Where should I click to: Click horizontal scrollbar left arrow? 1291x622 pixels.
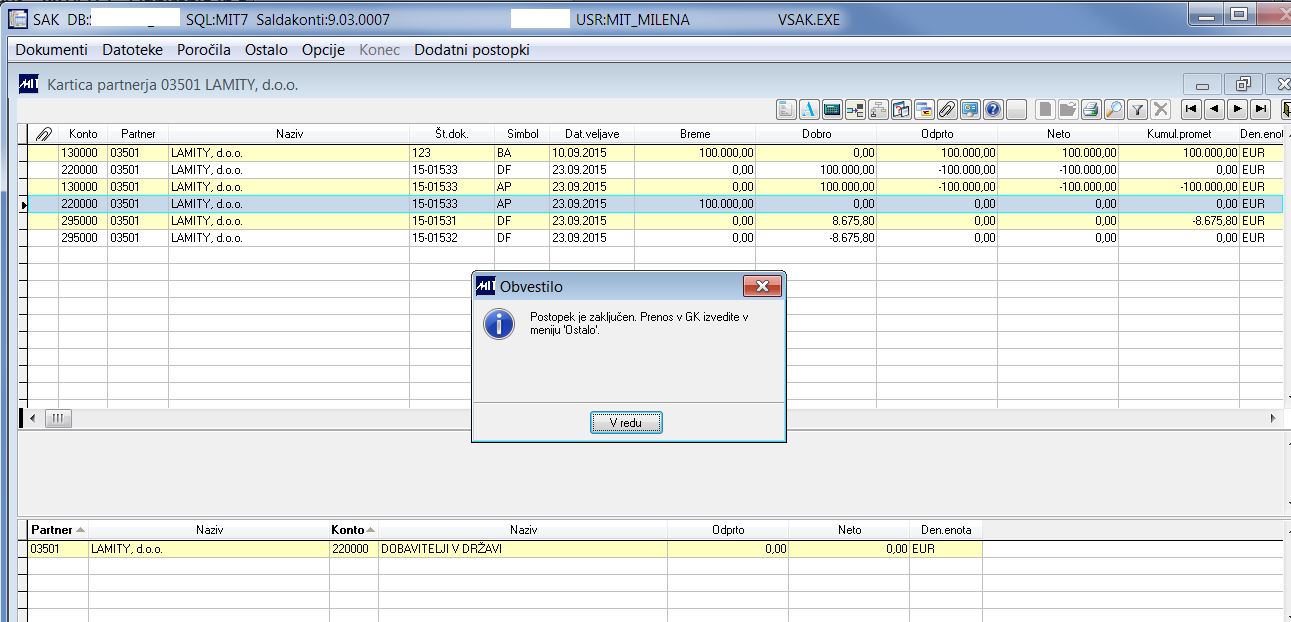(x=32, y=418)
